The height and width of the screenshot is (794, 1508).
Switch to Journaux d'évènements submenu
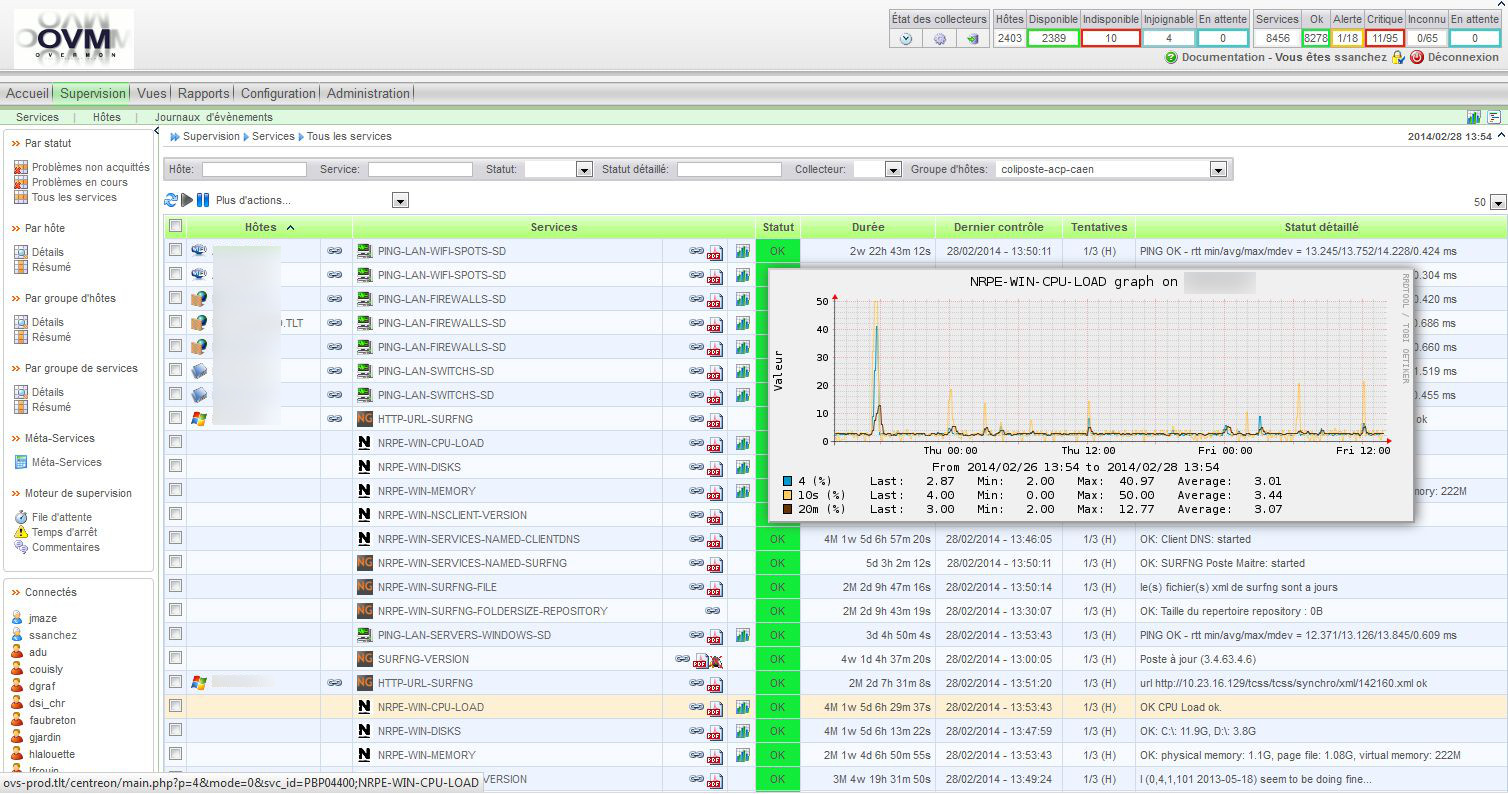pyautogui.click(x=213, y=117)
